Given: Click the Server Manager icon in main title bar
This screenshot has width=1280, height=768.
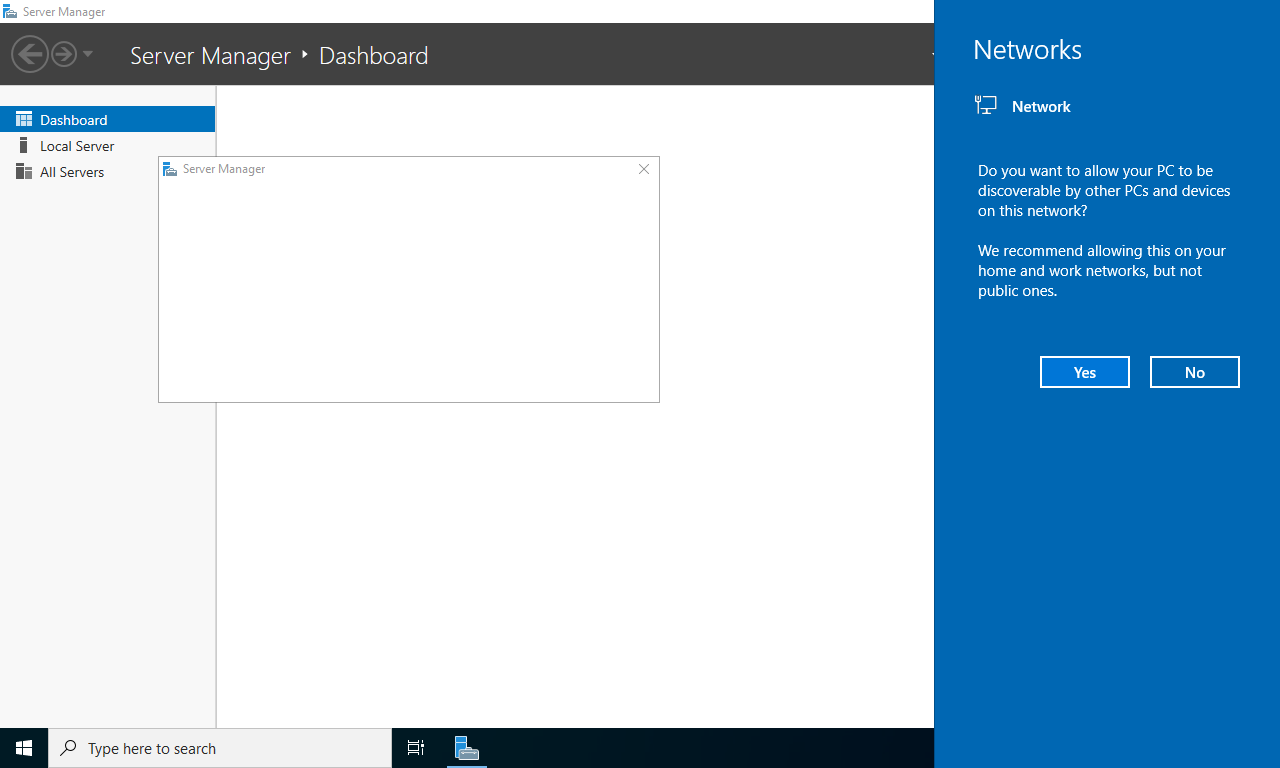Looking at the screenshot, I should [10, 12].
